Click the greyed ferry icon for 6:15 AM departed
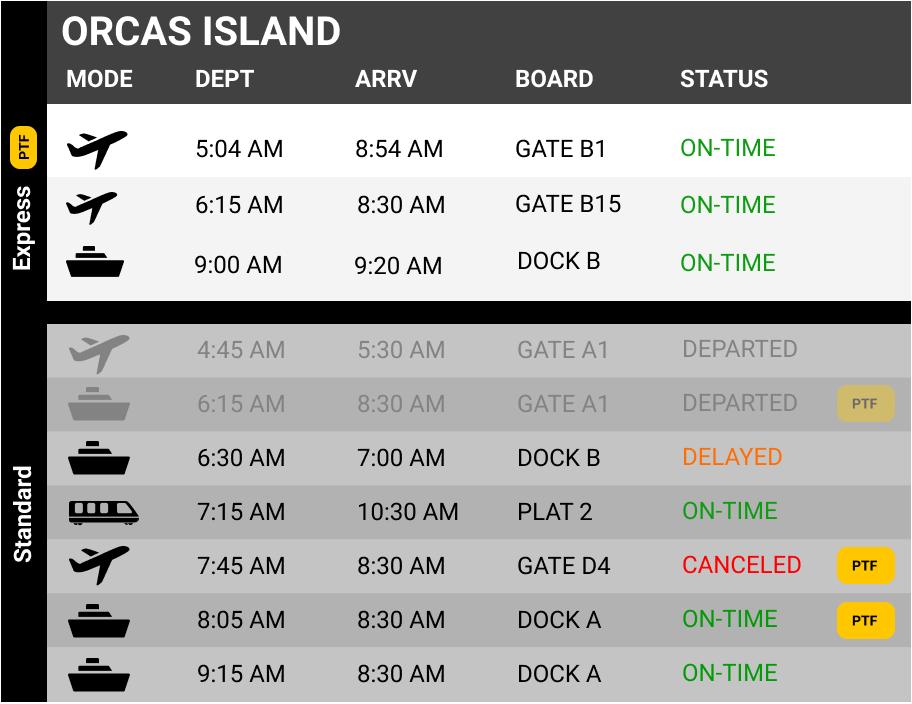The width and height of the screenshot is (912, 704). [x=99, y=403]
